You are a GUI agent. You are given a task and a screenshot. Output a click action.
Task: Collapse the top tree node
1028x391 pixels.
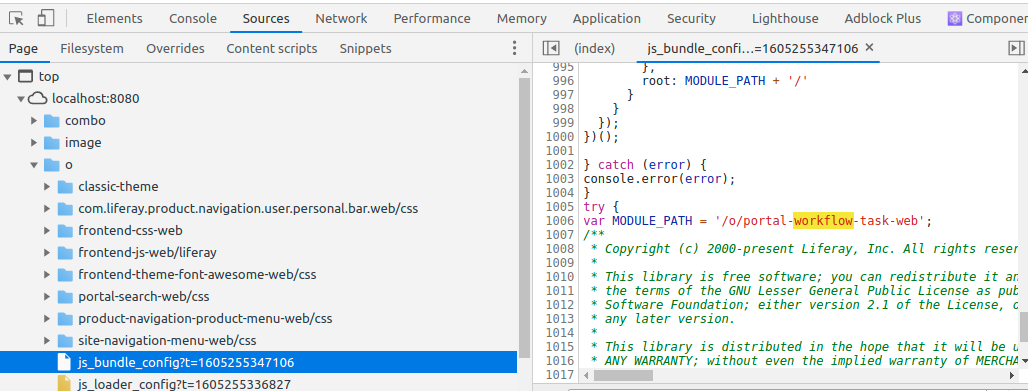(x=7, y=77)
